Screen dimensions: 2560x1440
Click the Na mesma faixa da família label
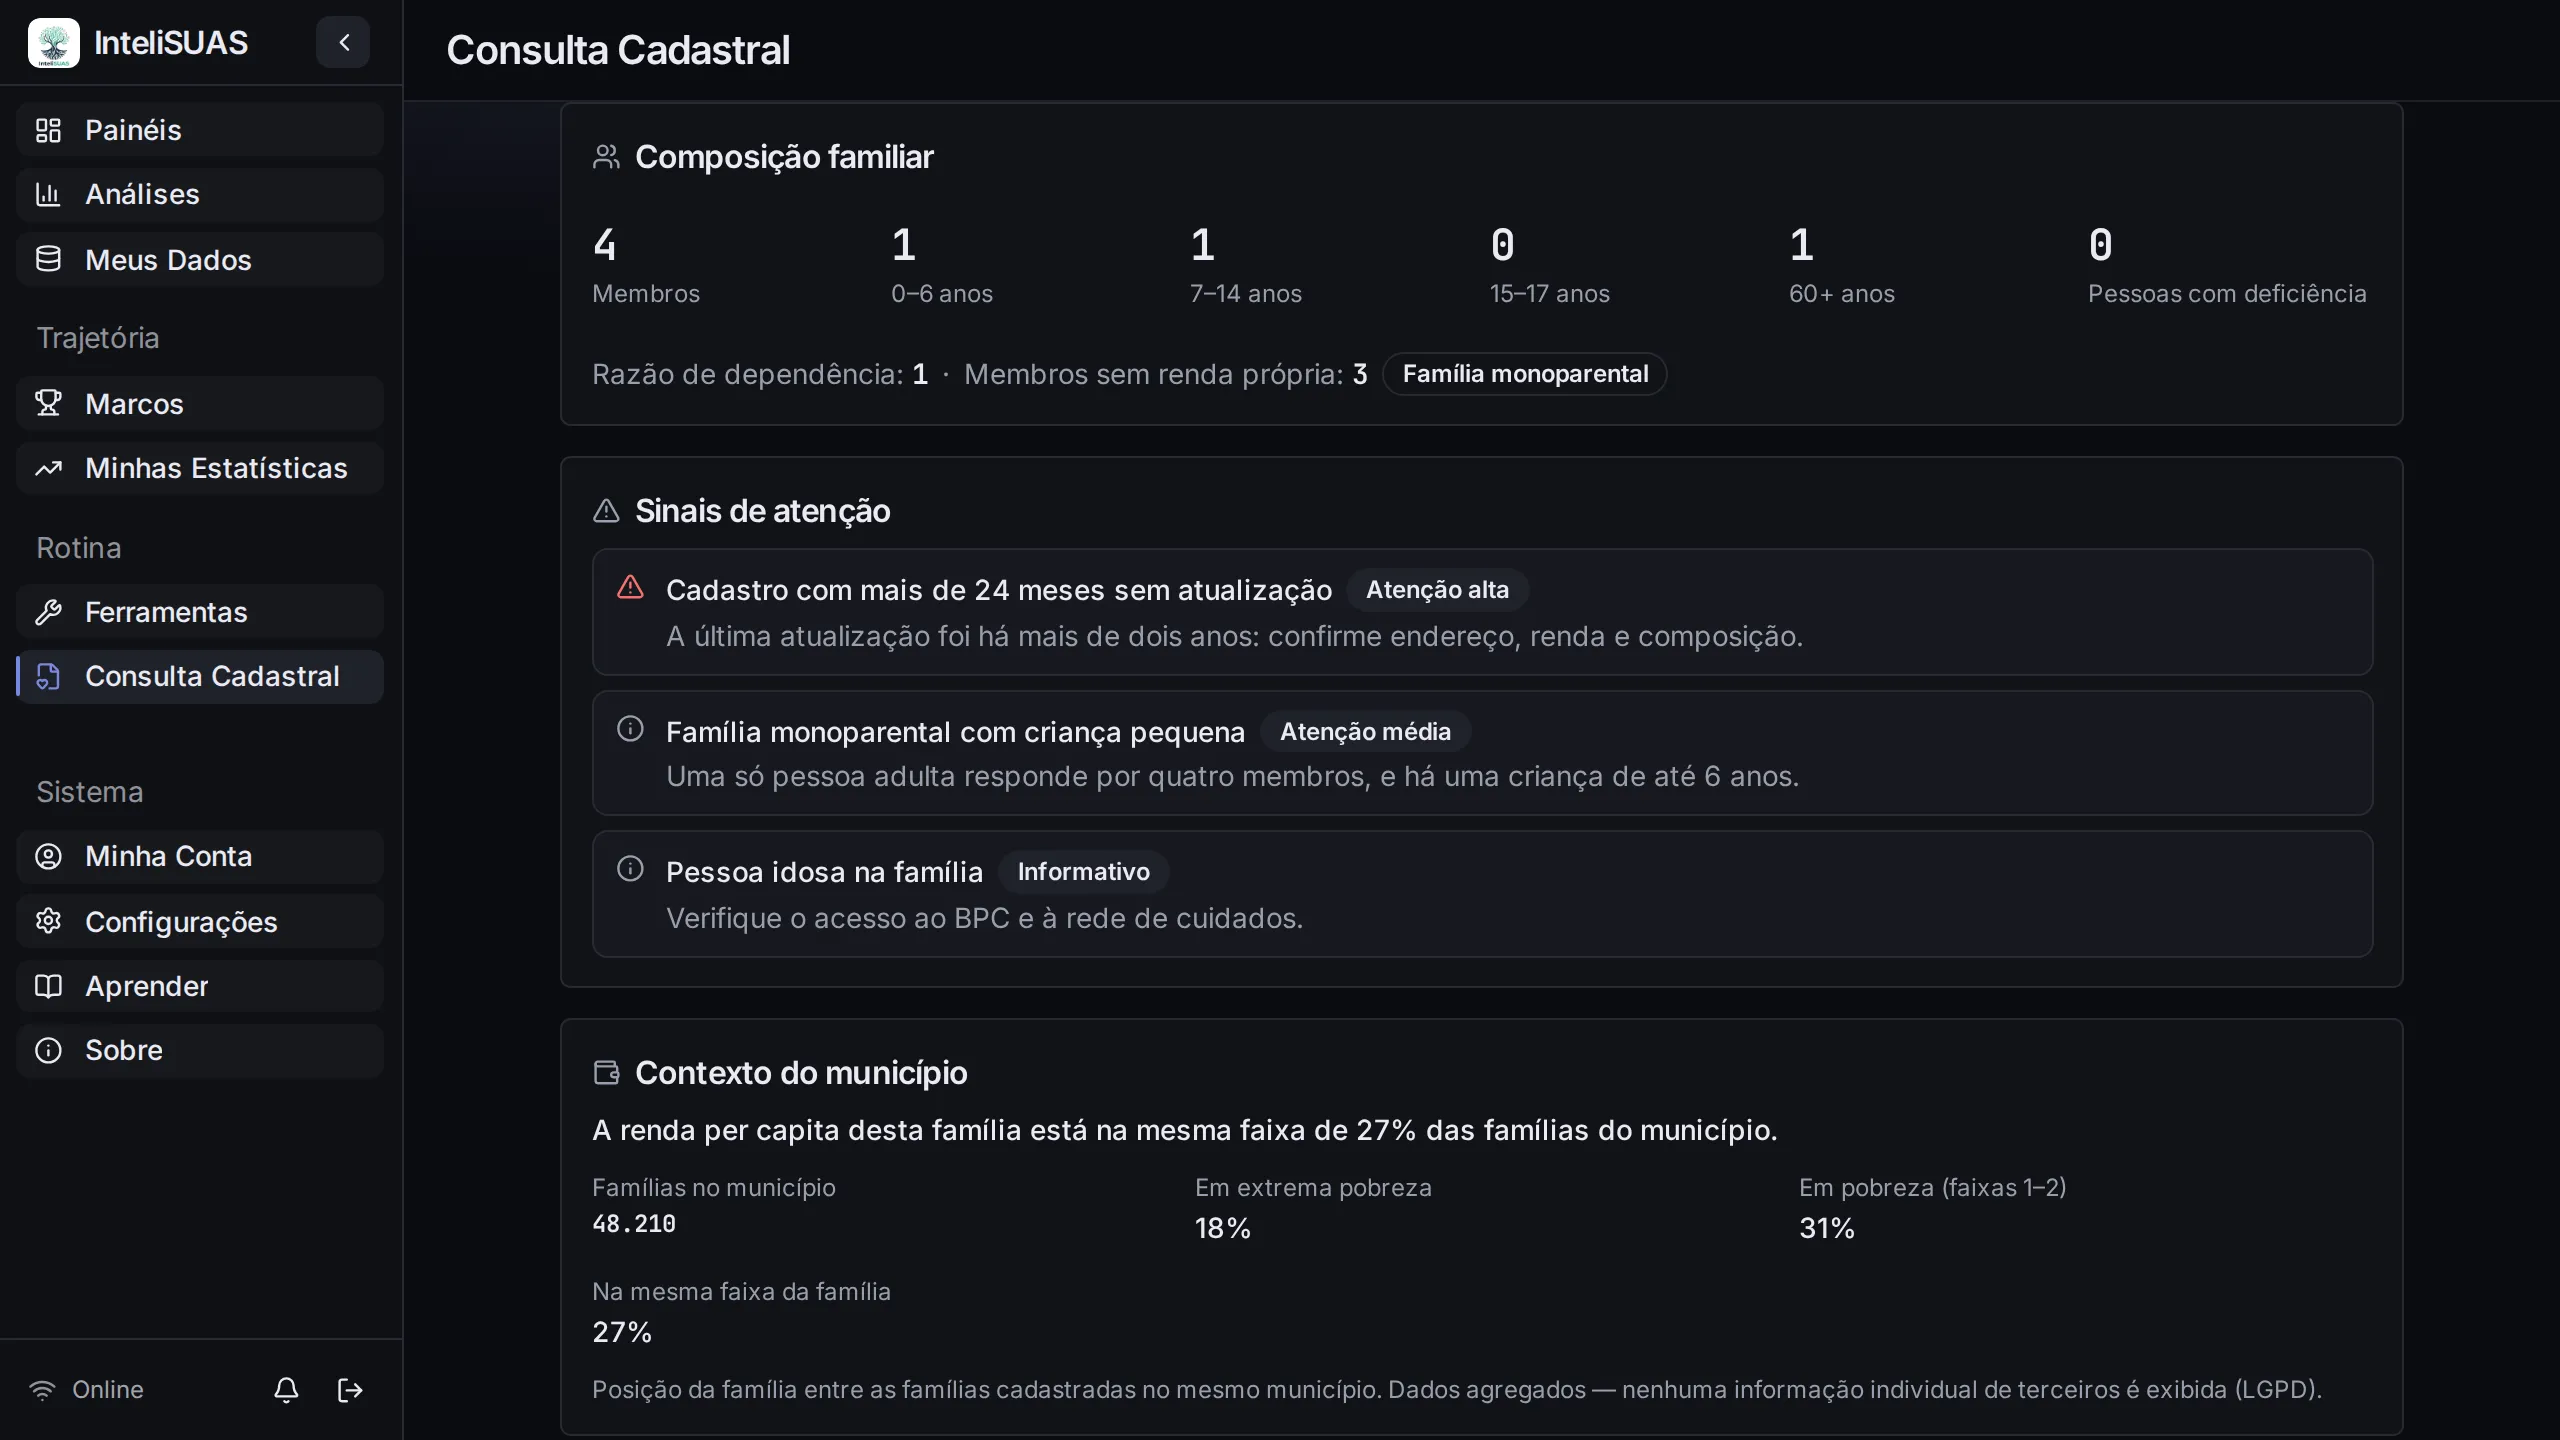[x=741, y=1292]
